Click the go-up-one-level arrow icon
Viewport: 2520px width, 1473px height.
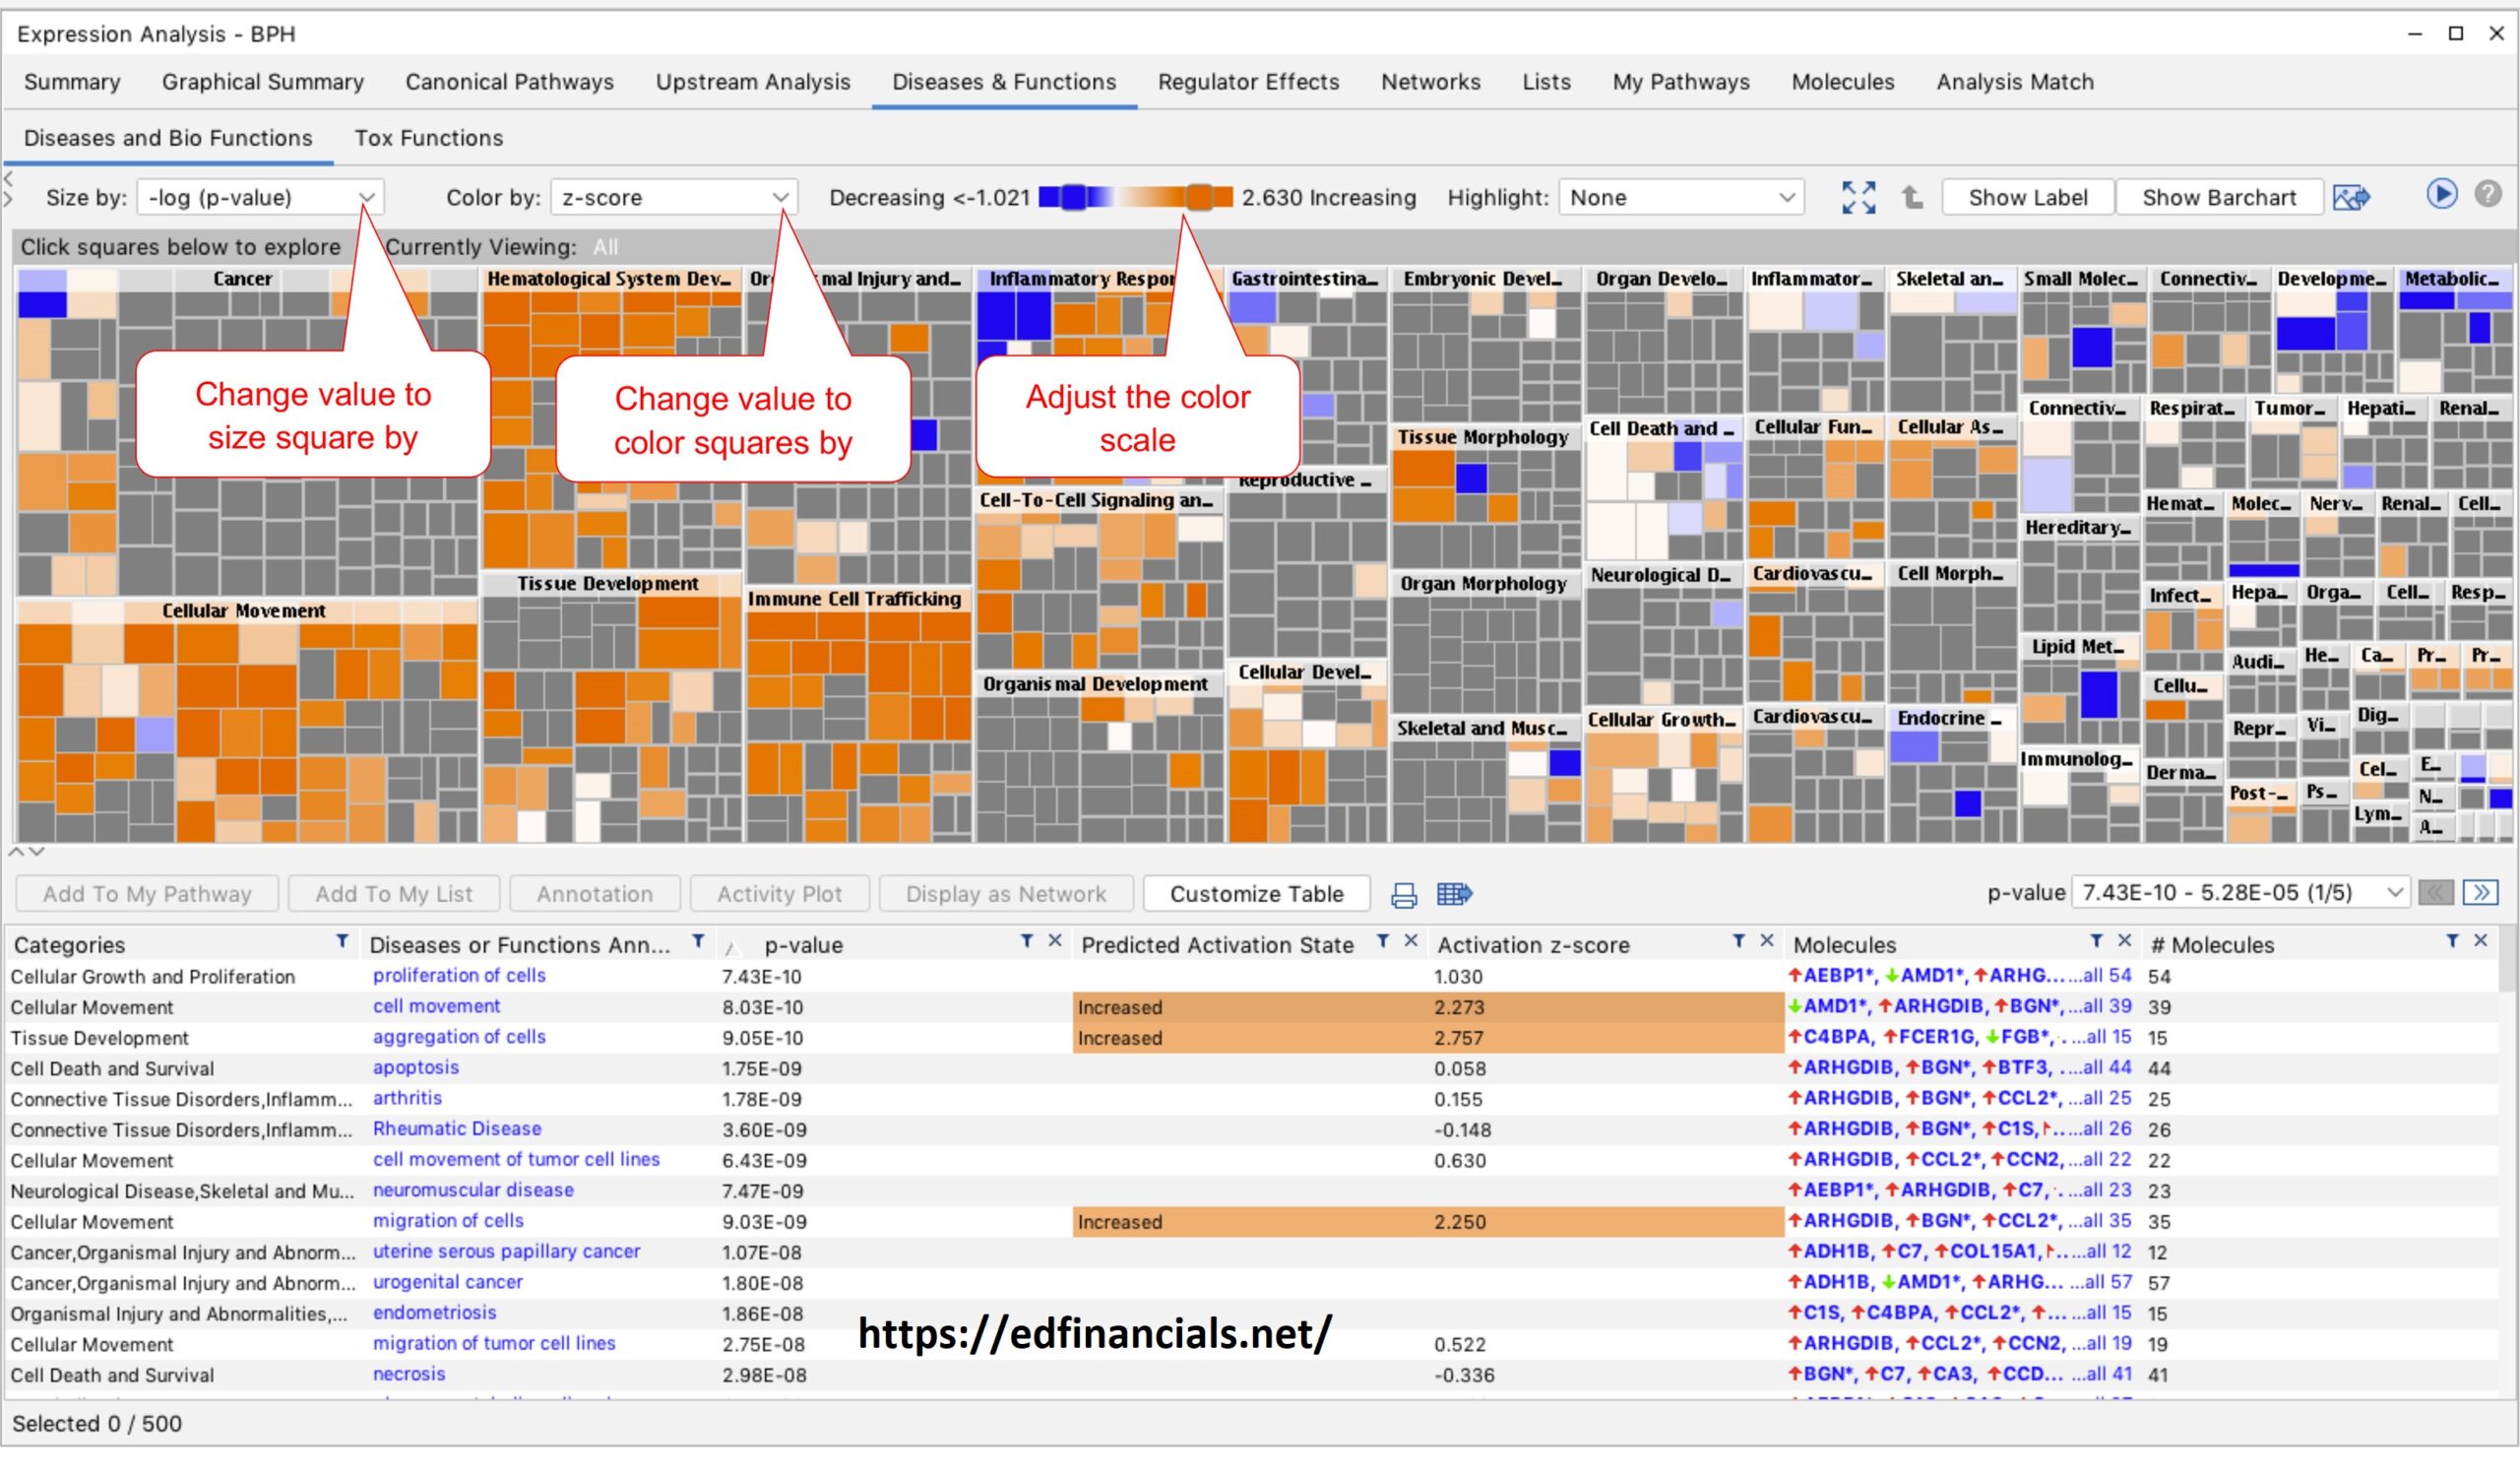click(x=1912, y=197)
